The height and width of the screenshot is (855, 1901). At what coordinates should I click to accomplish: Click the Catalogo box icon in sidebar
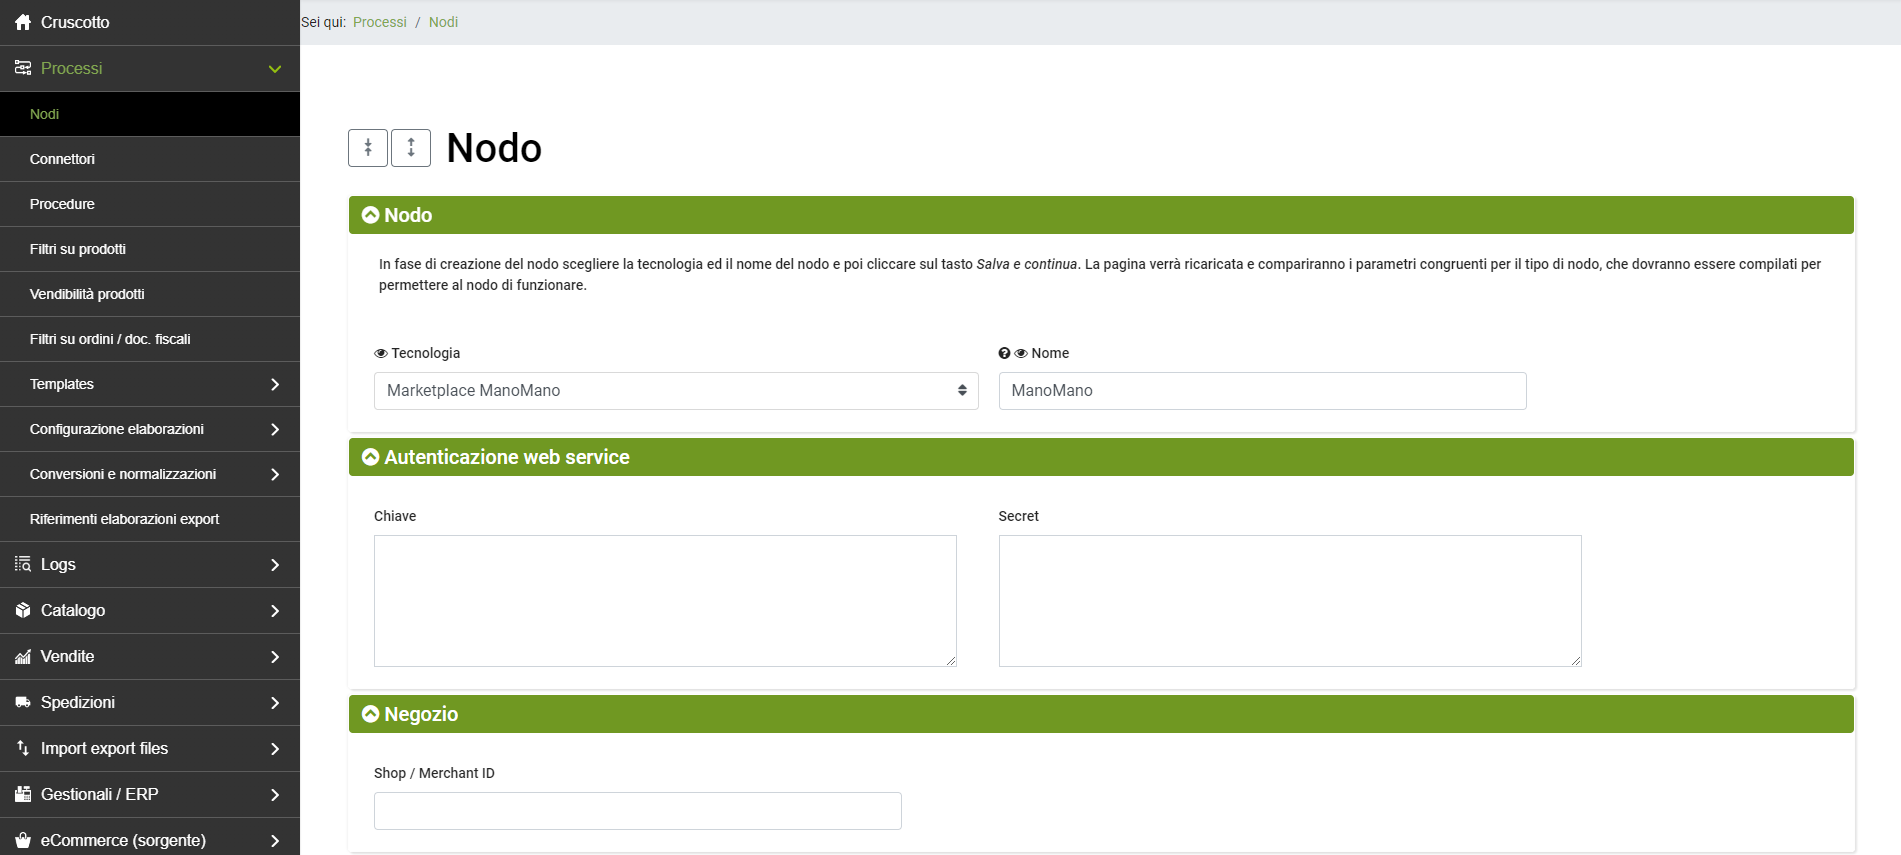23,610
